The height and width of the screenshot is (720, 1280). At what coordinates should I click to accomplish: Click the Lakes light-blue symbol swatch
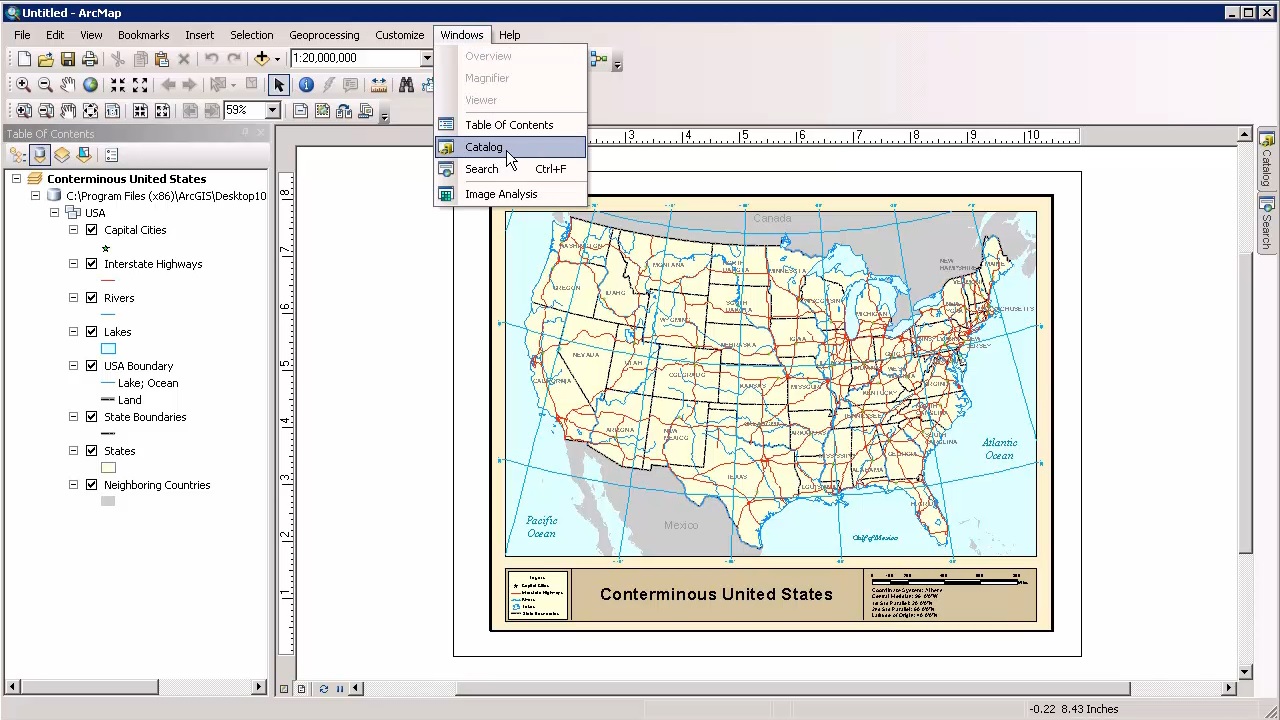click(x=108, y=349)
